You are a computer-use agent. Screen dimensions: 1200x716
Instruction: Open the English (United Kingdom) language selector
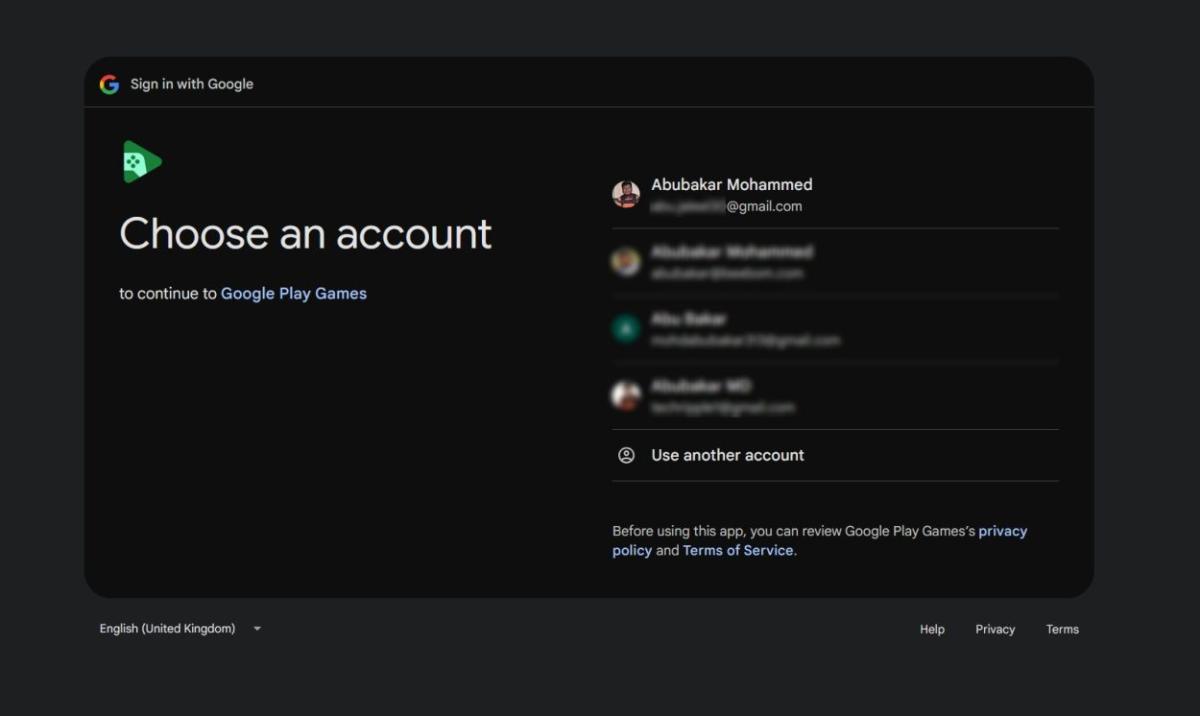pos(168,629)
